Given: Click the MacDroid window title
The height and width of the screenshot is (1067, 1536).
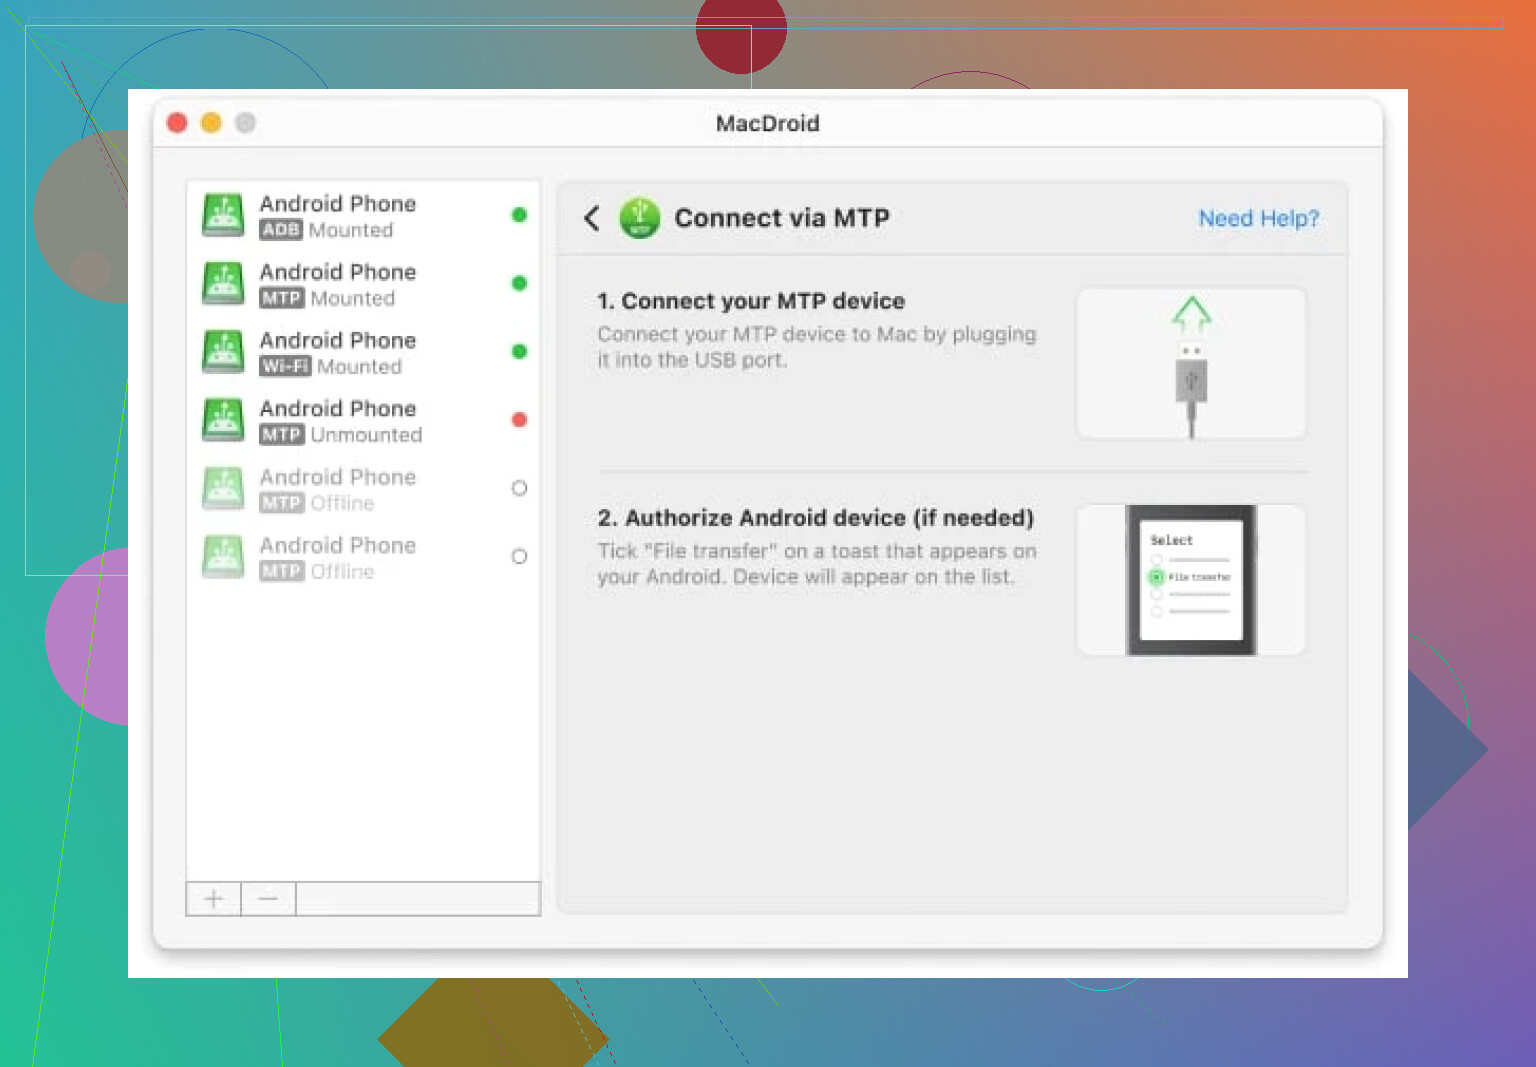Looking at the screenshot, I should [768, 123].
